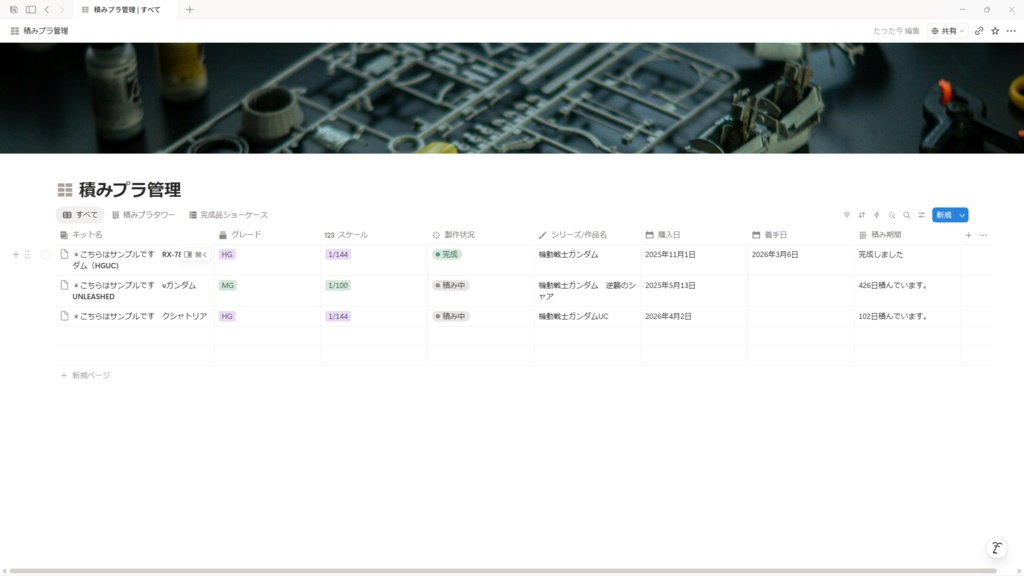
Task: Favorite the page with star icon
Action: (995, 31)
